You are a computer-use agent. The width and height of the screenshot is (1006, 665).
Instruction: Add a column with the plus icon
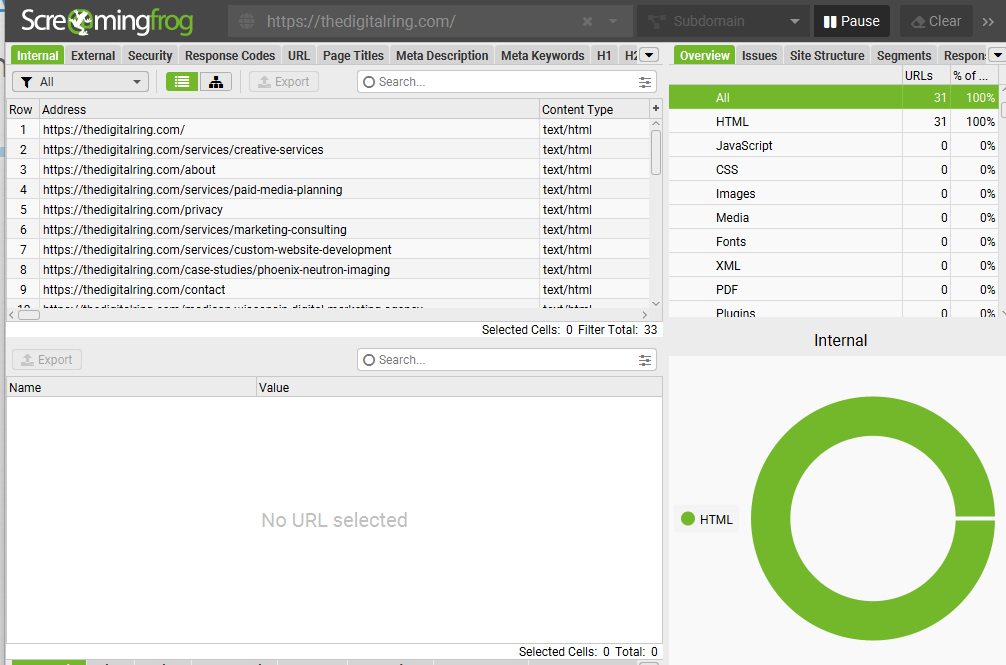pyautogui.click(x=656, y=109)
